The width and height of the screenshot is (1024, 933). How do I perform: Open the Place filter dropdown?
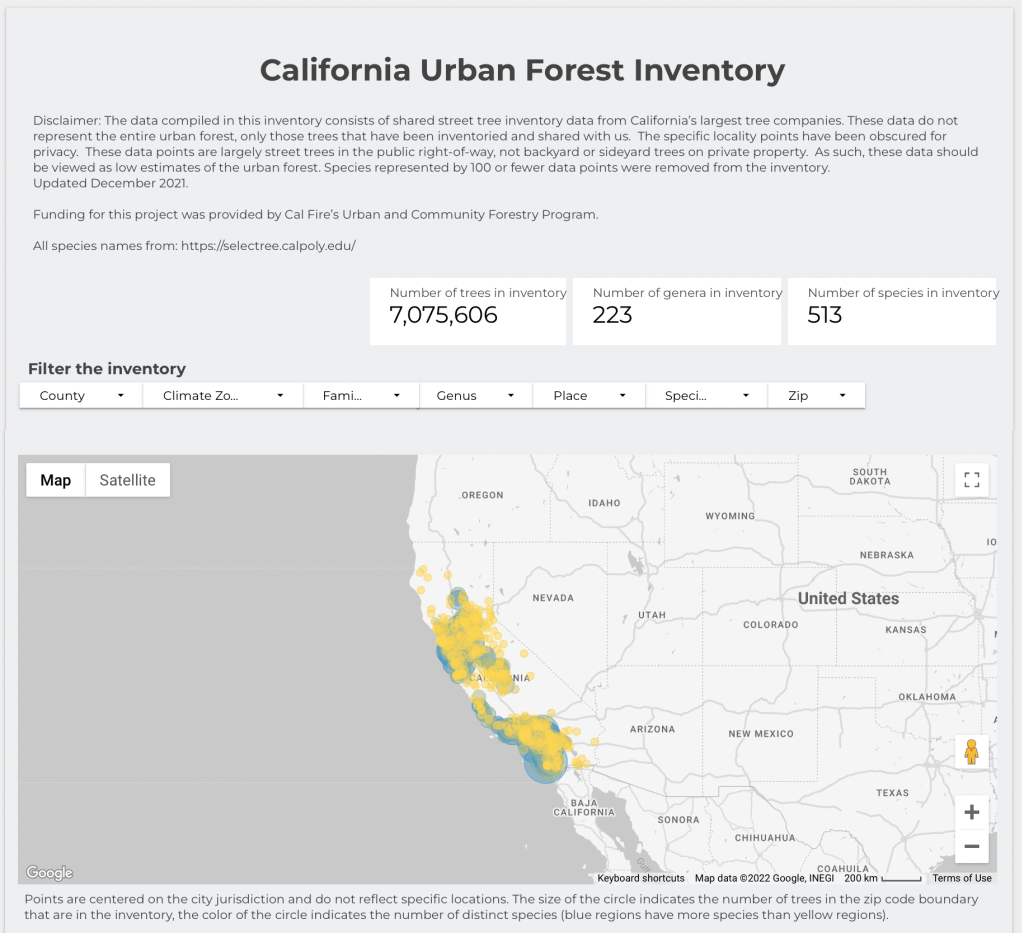(x=589, y=396)
